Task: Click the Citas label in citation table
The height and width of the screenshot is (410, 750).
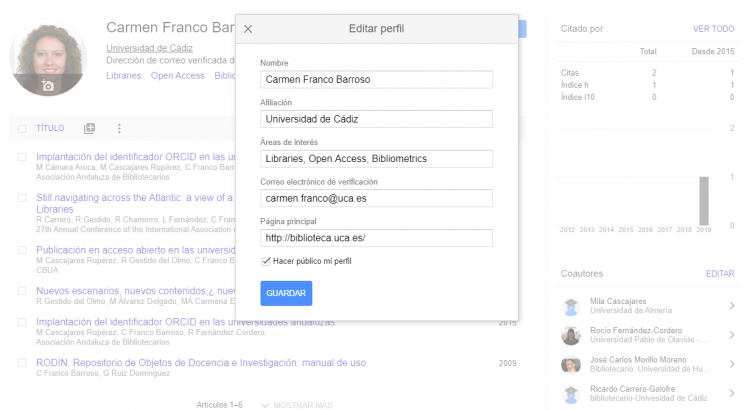Action: pyautogui.click(x=570, y=73)
